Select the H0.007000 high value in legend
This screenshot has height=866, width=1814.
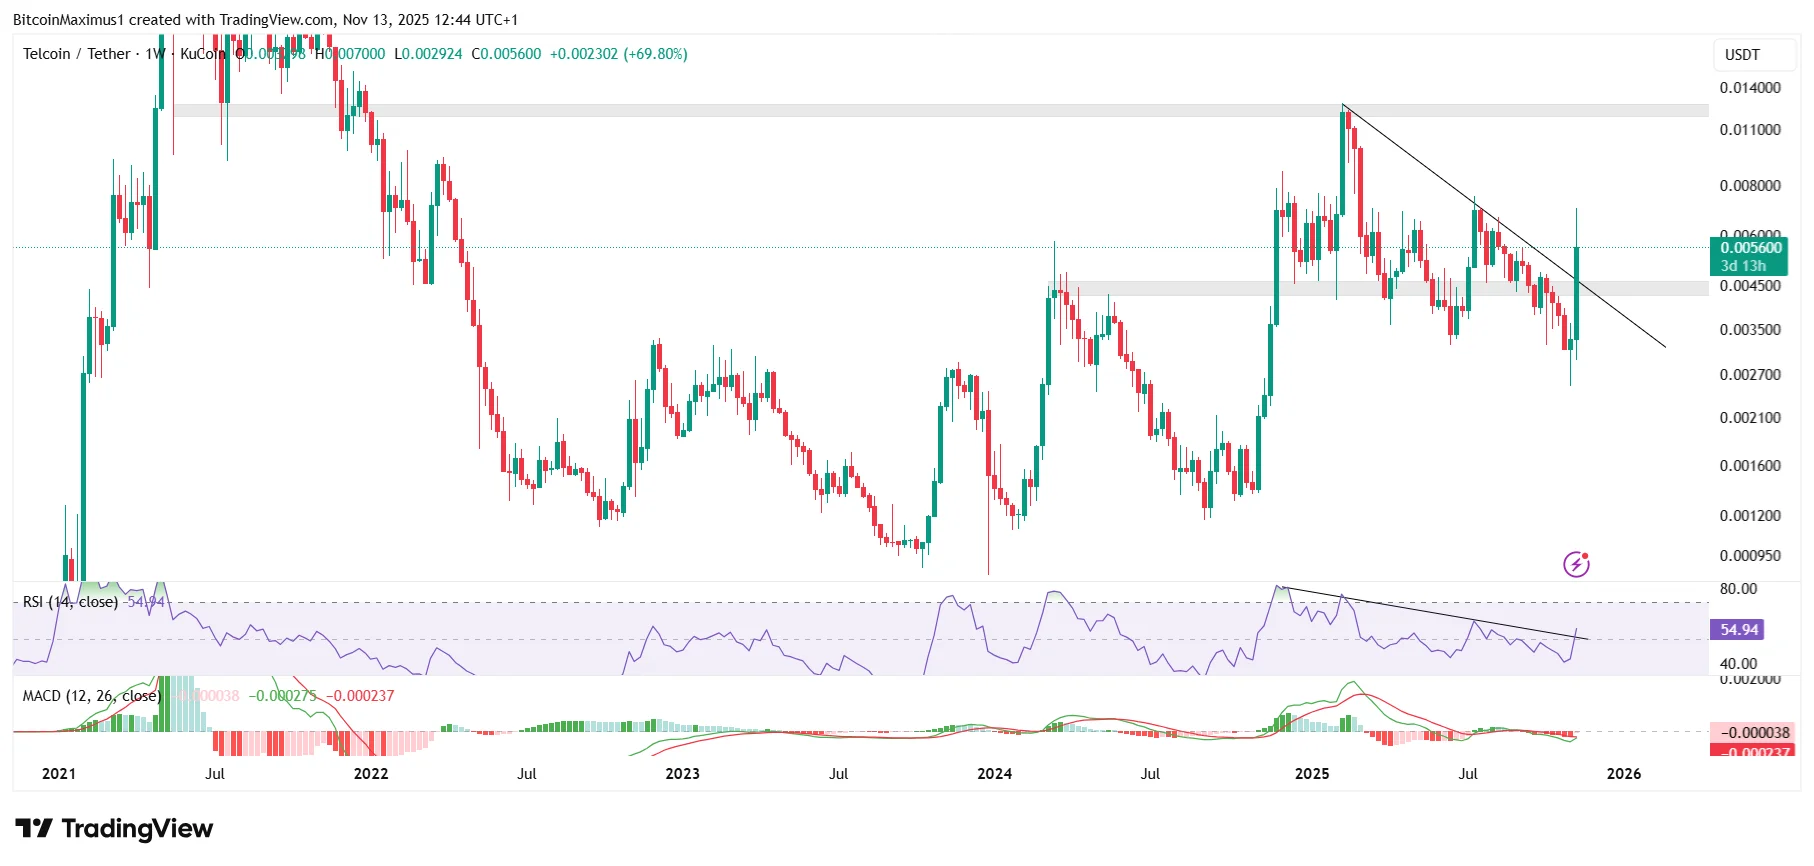click(350, 54)
